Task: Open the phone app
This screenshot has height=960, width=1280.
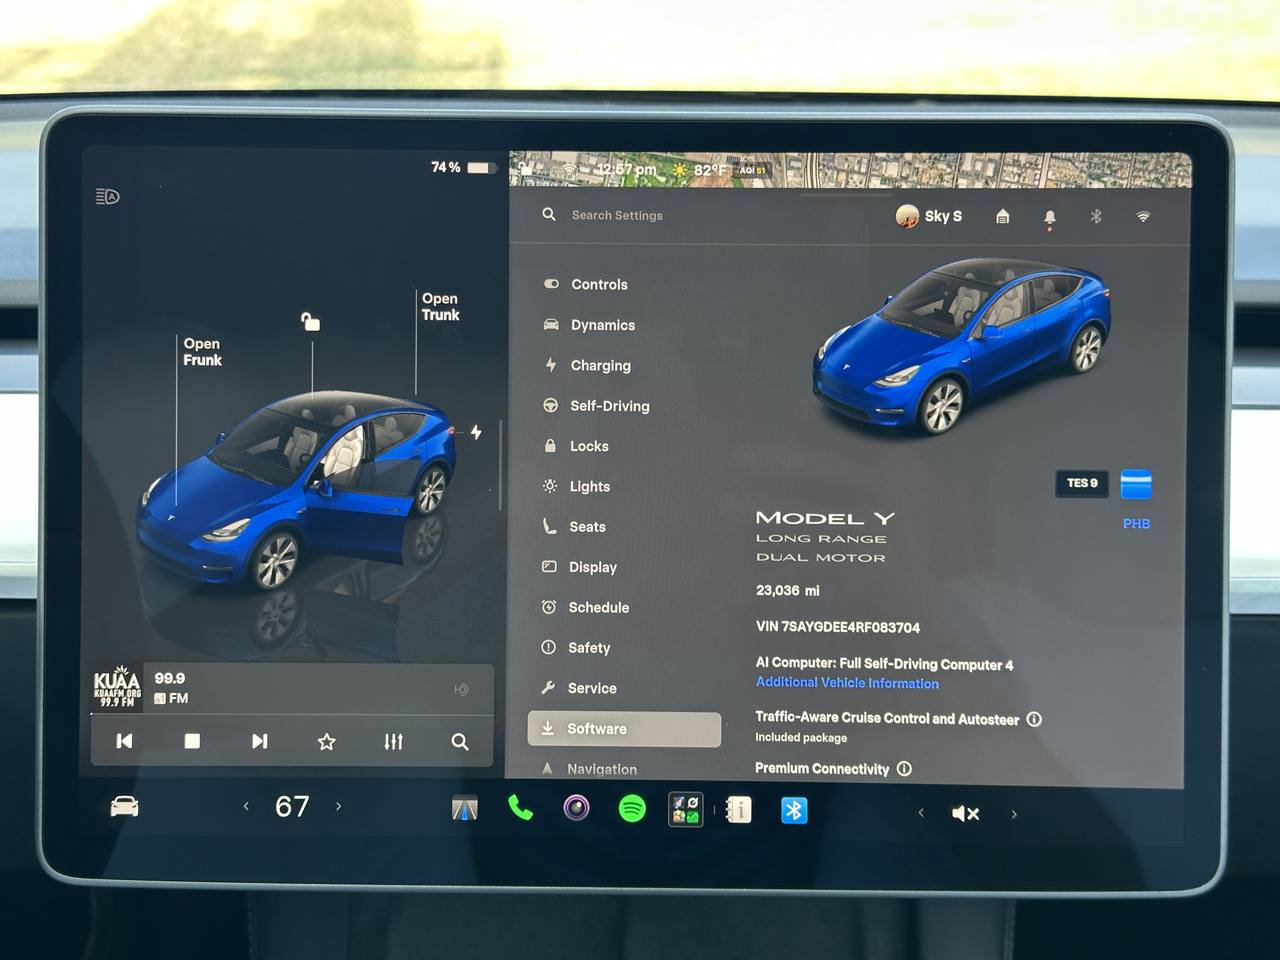Action: click(x=520, y=807)
